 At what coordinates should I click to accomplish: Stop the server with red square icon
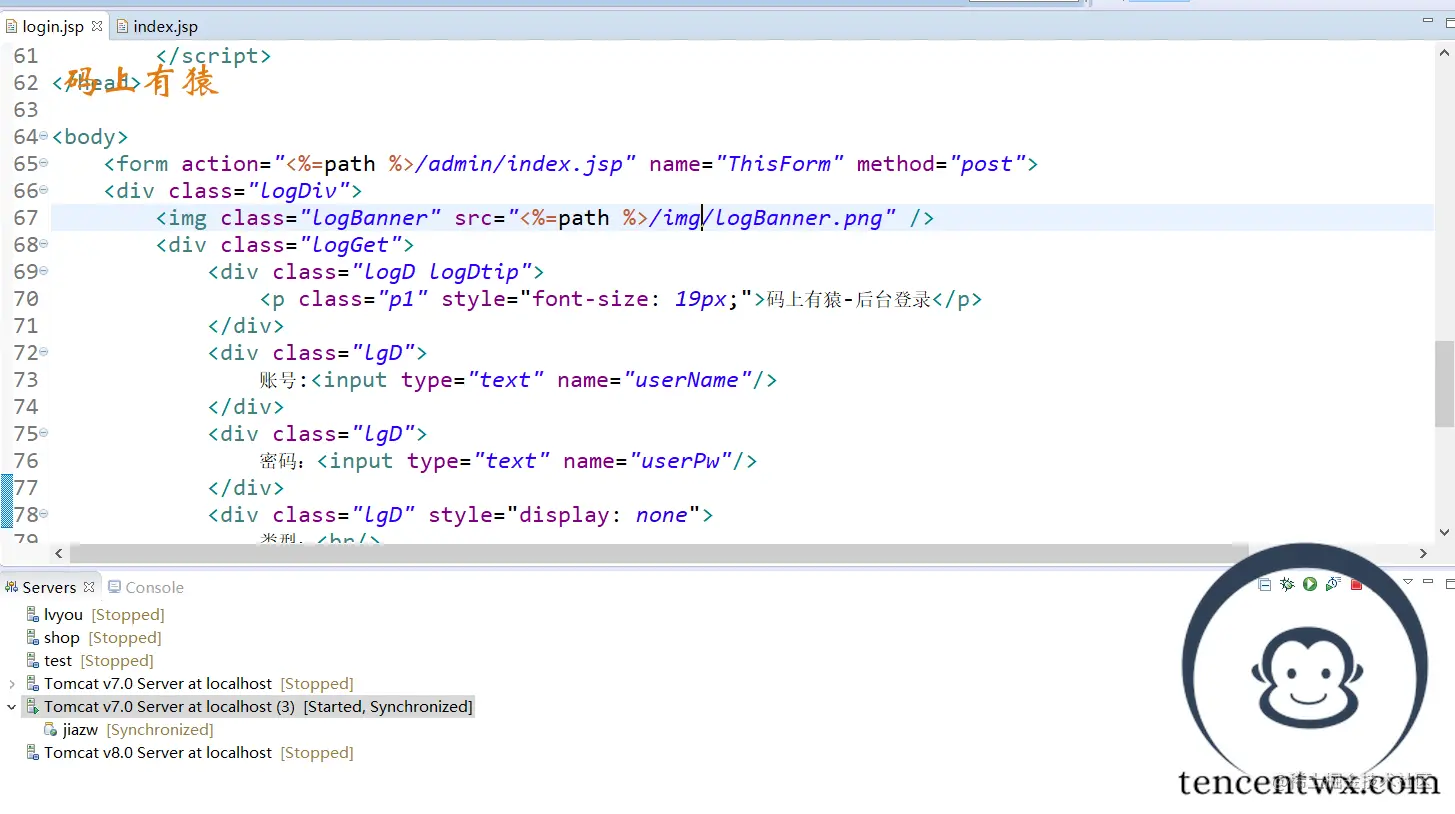click(x=1357, y=584)
